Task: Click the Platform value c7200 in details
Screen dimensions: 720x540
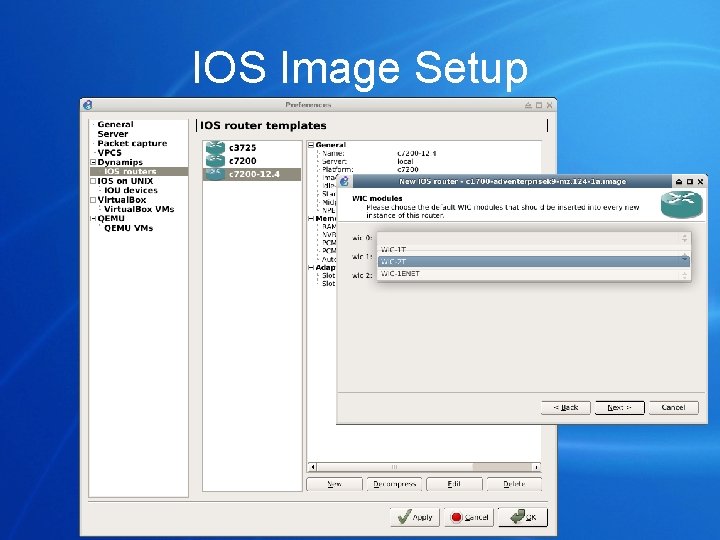Action: tap(408, 169)
